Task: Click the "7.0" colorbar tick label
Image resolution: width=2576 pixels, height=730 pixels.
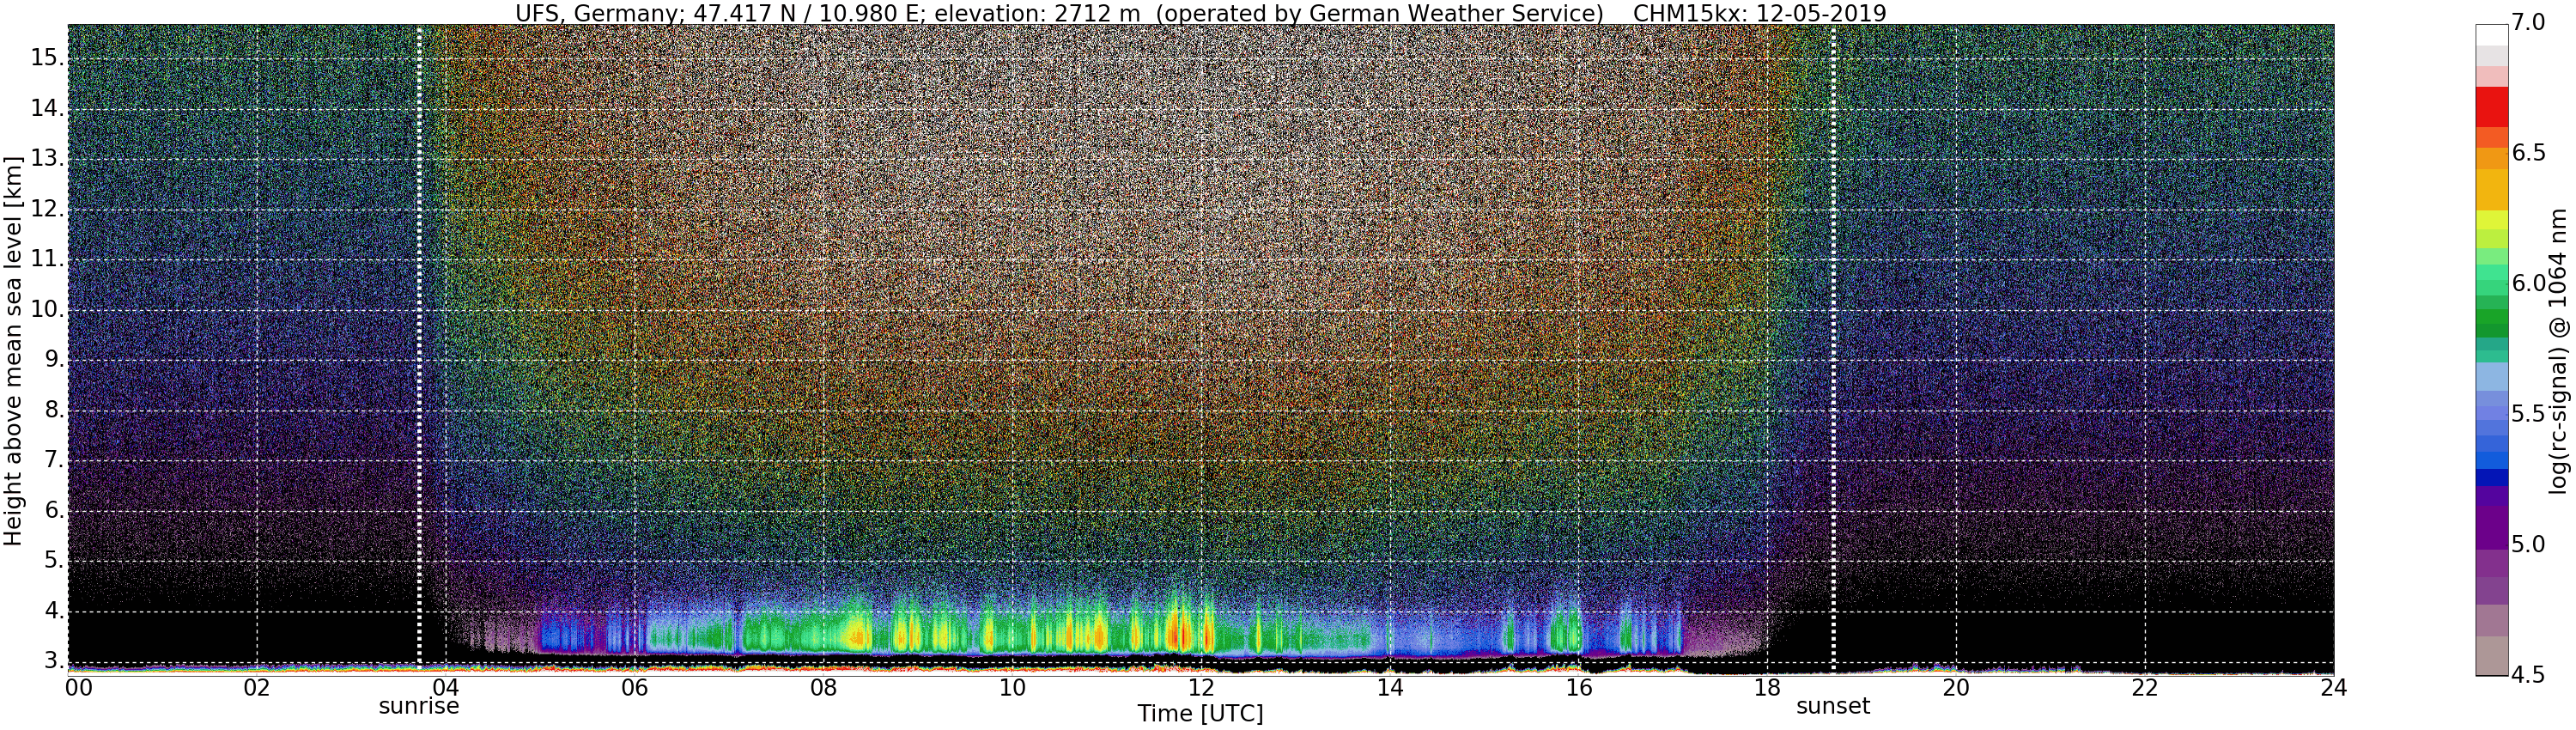Action: tap(2528, 23)
